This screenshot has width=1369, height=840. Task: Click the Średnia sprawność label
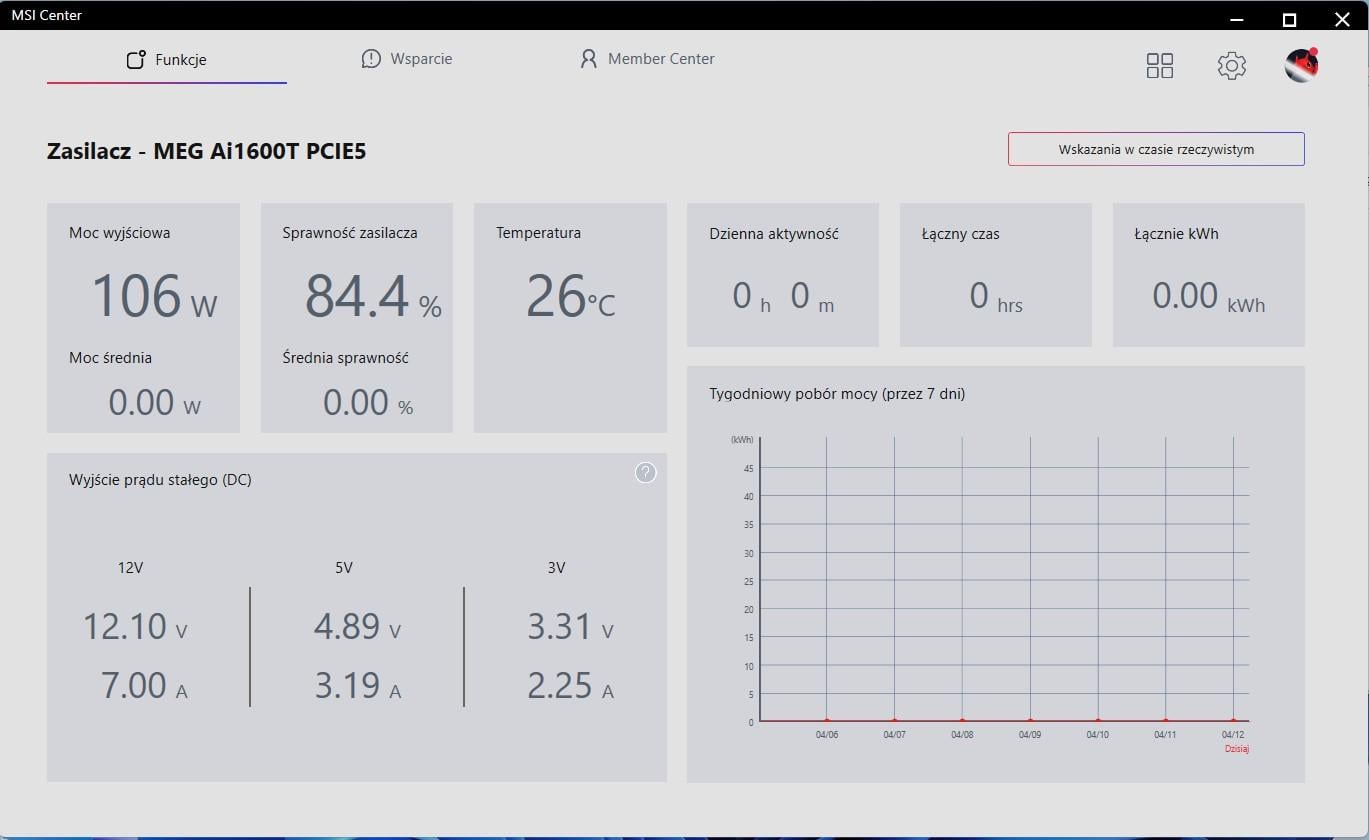tap(345, 358)
